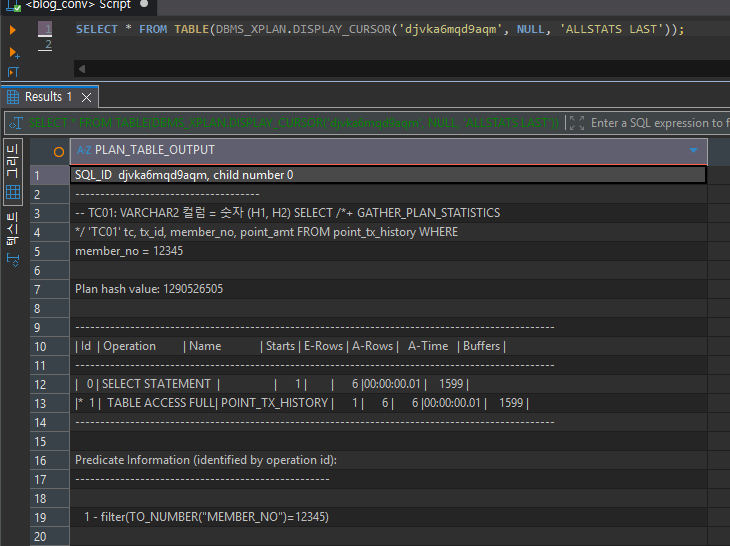The width and height of the screenshot is (730, 546).
Task: Switch to the grid view side tab
Action: coord(13,172)
